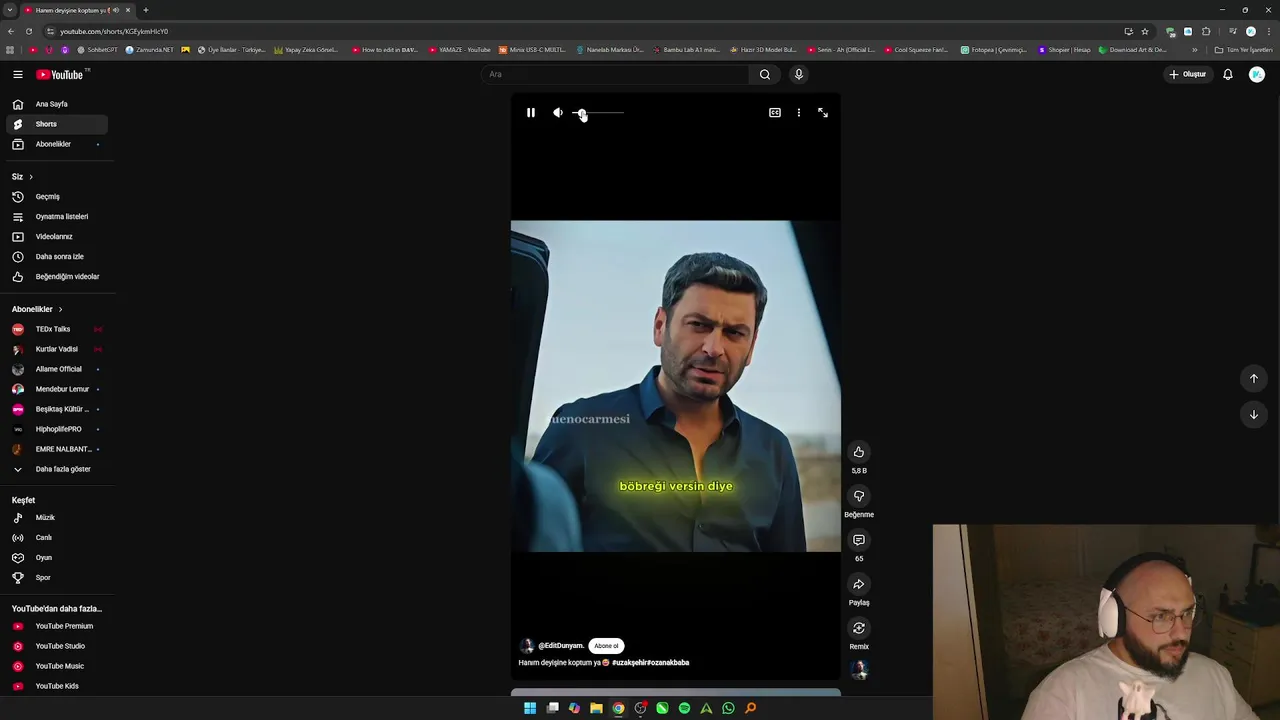Expand the tab search dropdown
The height and width of the screenshot is (720, 1280).
click(x=9, y=10)
